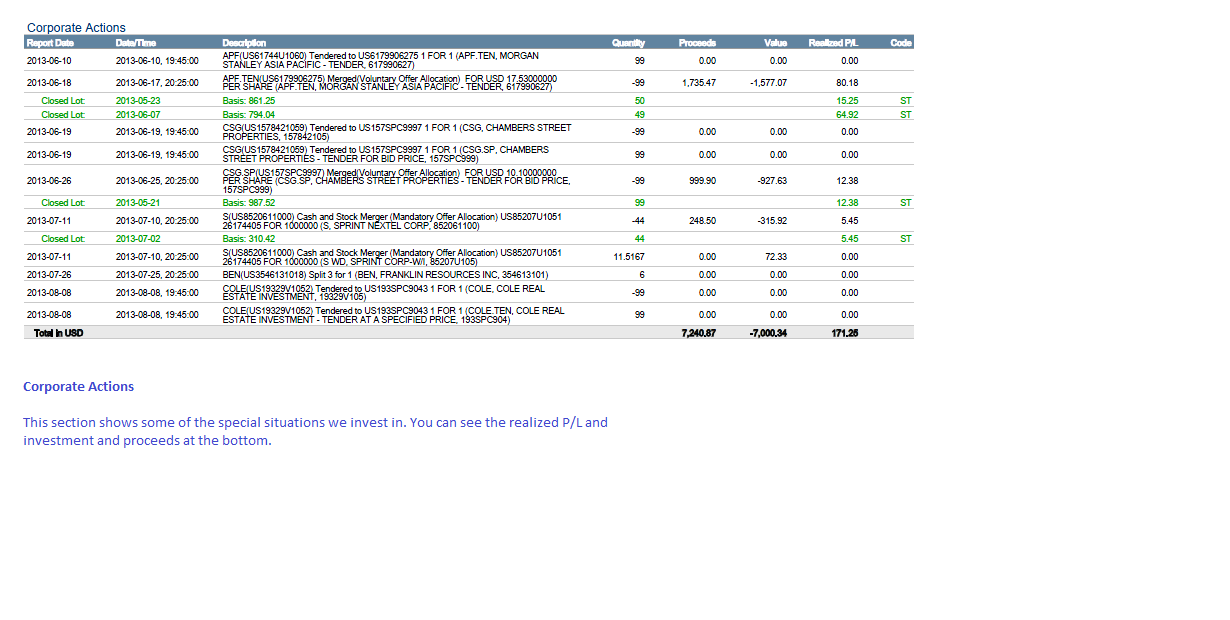
Task: Select the Description column header
Action: (x=244, y=43)
